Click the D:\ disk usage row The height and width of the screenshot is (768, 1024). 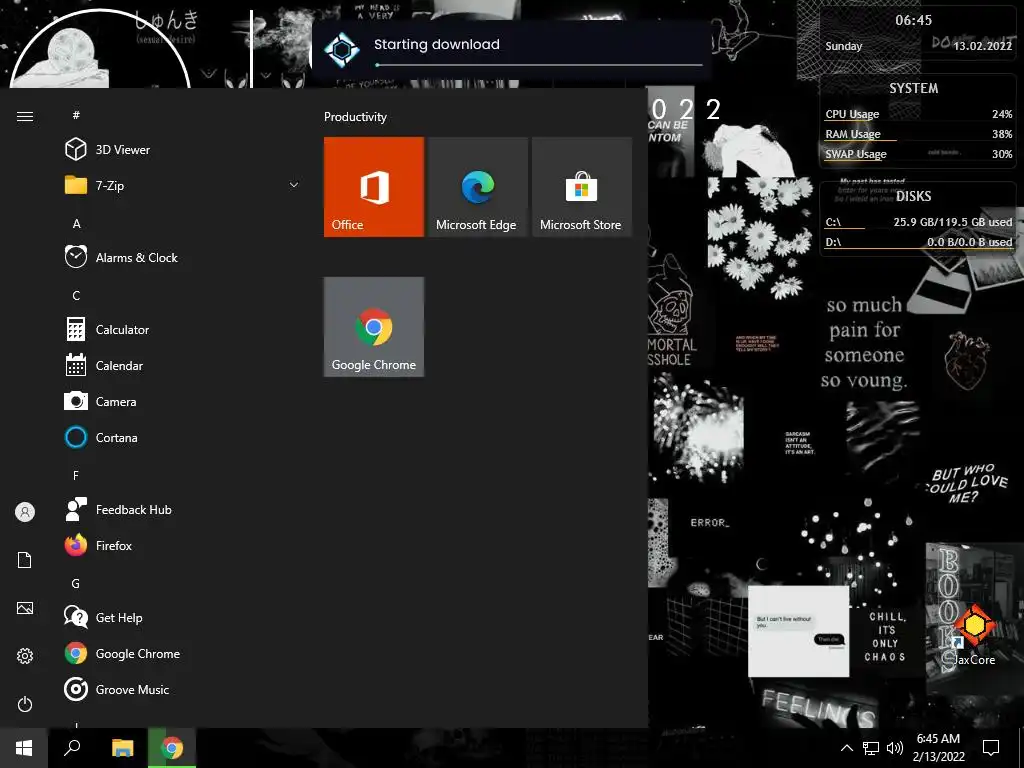[x=918, y=242]
